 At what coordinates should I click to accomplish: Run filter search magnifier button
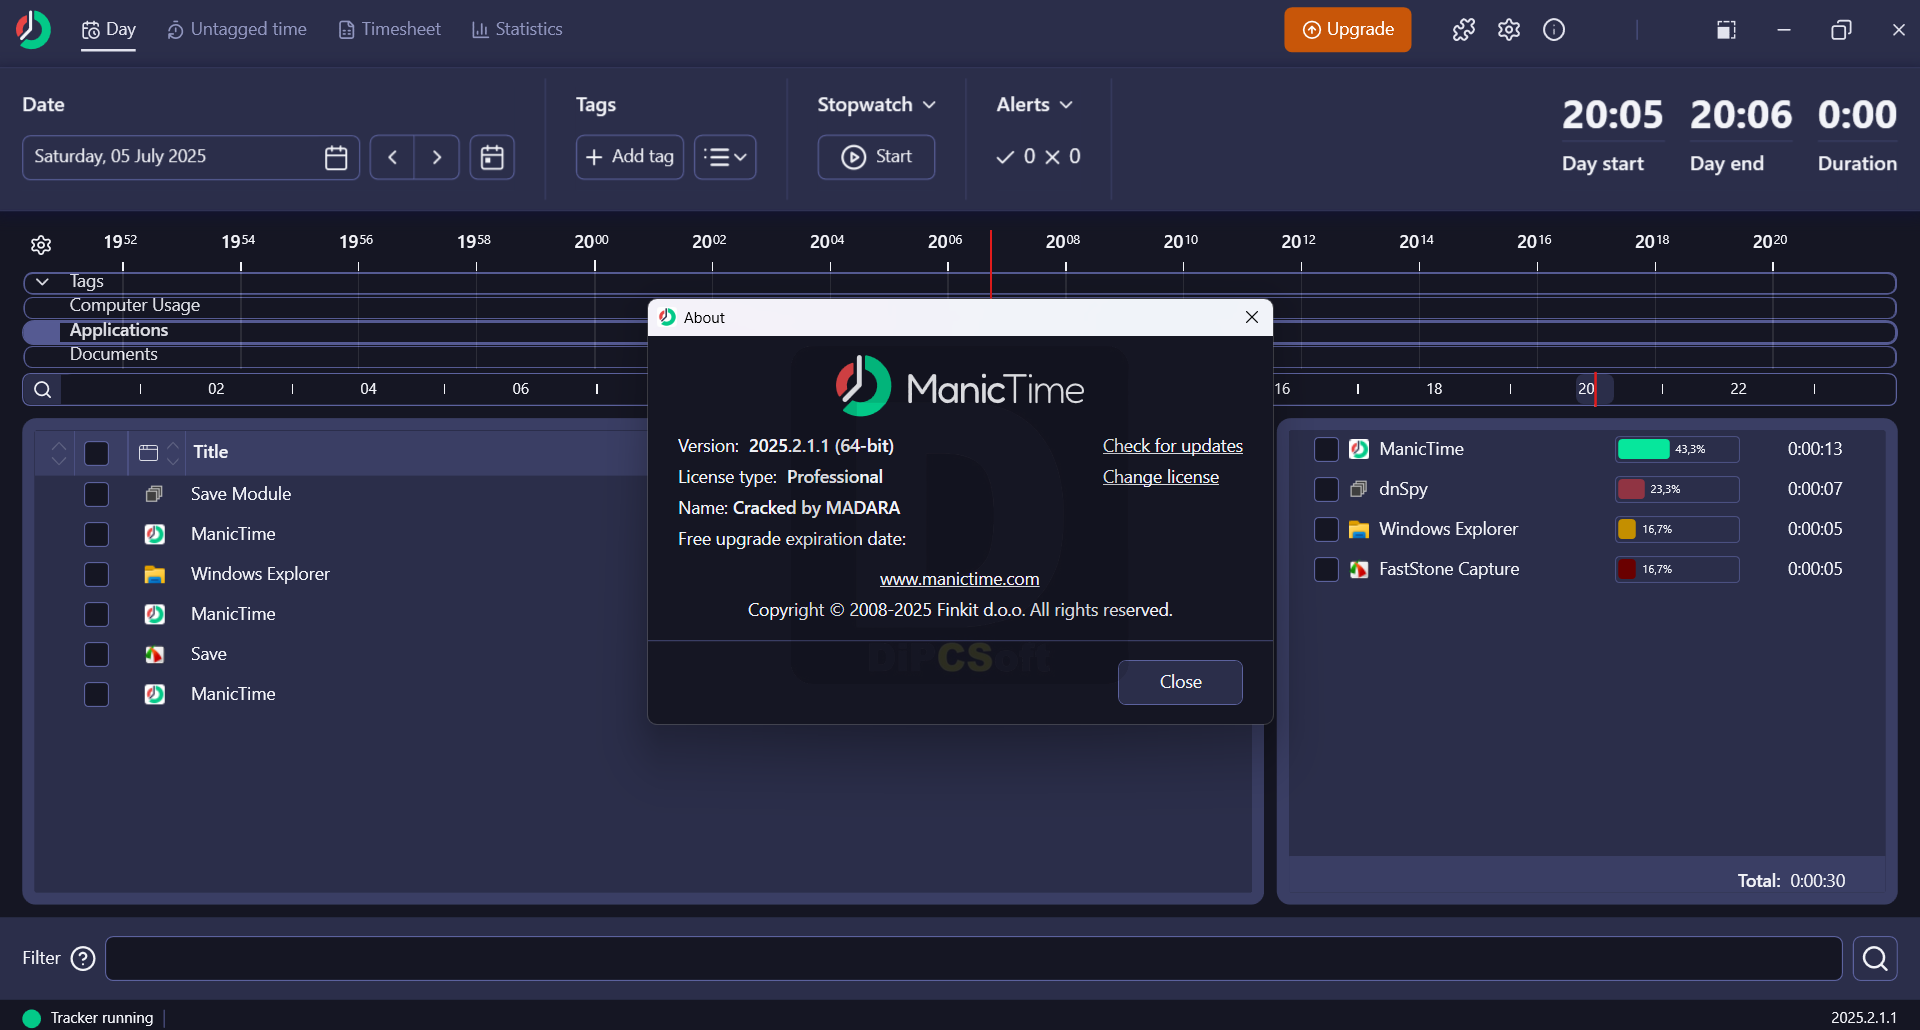click(x=1875, y=959)
